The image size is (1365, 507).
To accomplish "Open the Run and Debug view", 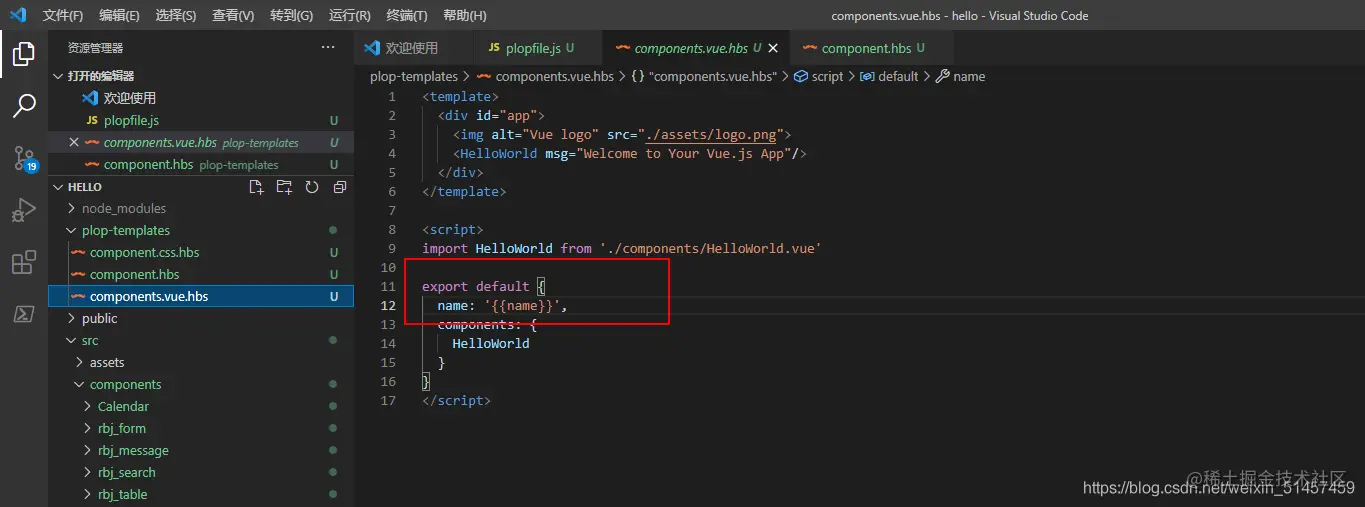I will (24, 210).
